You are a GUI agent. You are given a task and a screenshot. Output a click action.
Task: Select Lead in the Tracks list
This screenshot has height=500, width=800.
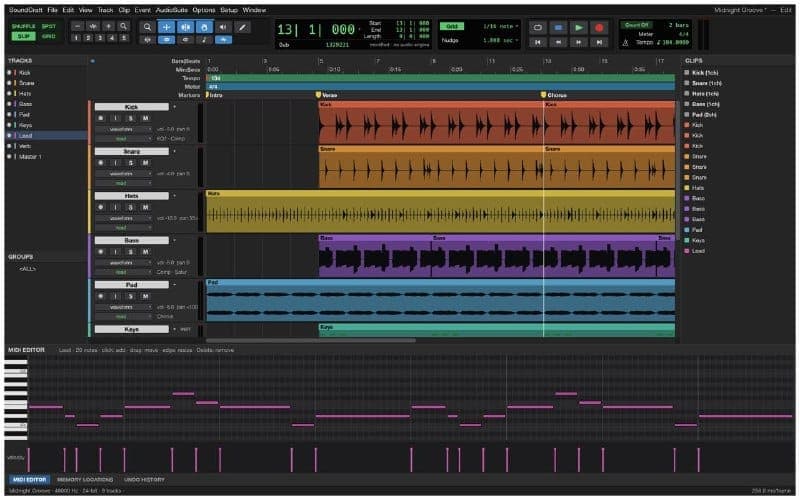[x=46, y=136]
